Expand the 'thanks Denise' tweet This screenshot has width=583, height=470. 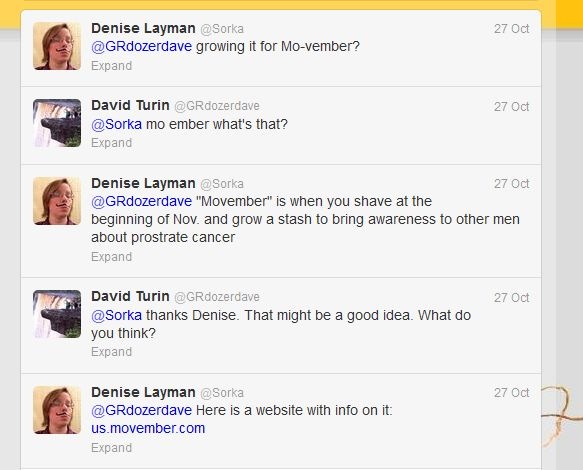(x=112, y=352)
